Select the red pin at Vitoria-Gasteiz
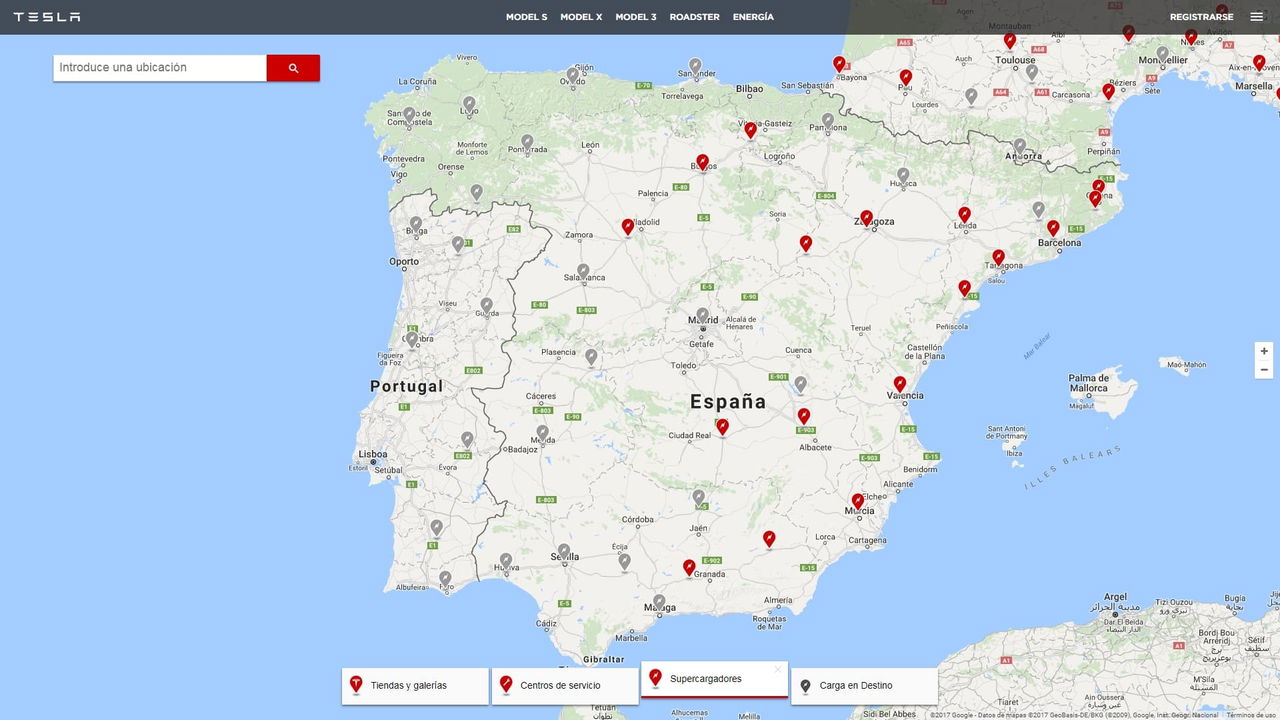Image resolution: width=1280 pixels, height=720 pixels. [x=751, y=130]
